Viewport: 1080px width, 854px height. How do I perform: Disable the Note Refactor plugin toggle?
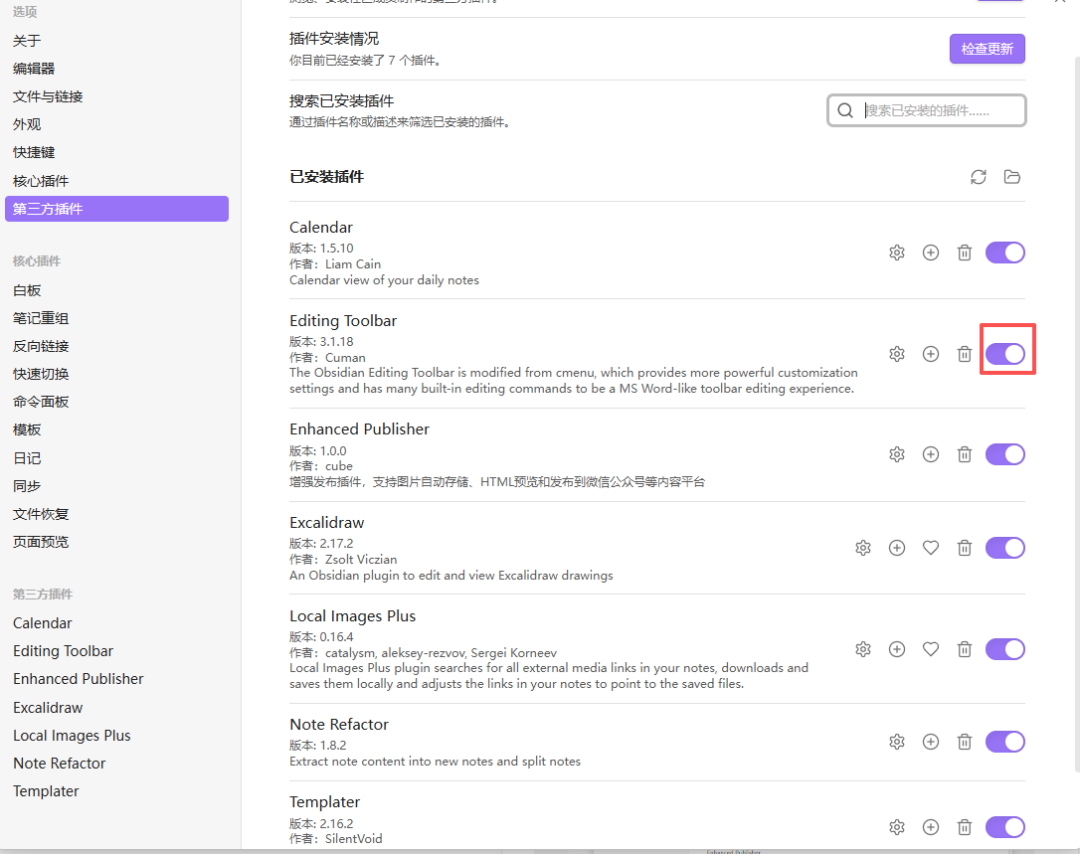1005,742
